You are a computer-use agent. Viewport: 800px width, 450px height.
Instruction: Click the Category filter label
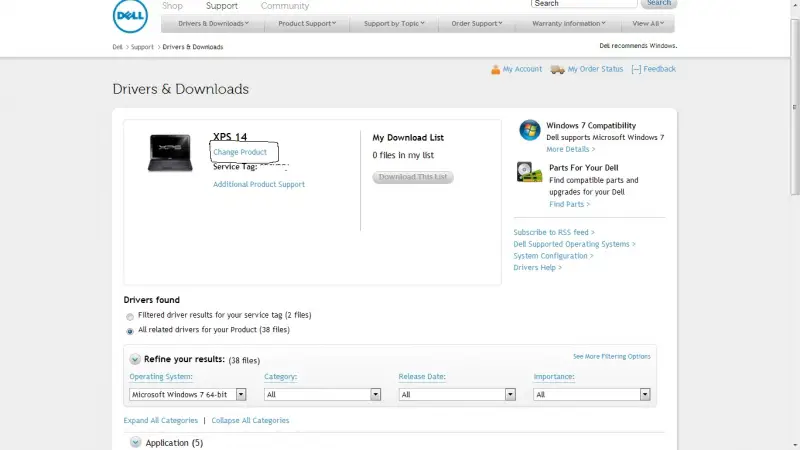(280, 377)
